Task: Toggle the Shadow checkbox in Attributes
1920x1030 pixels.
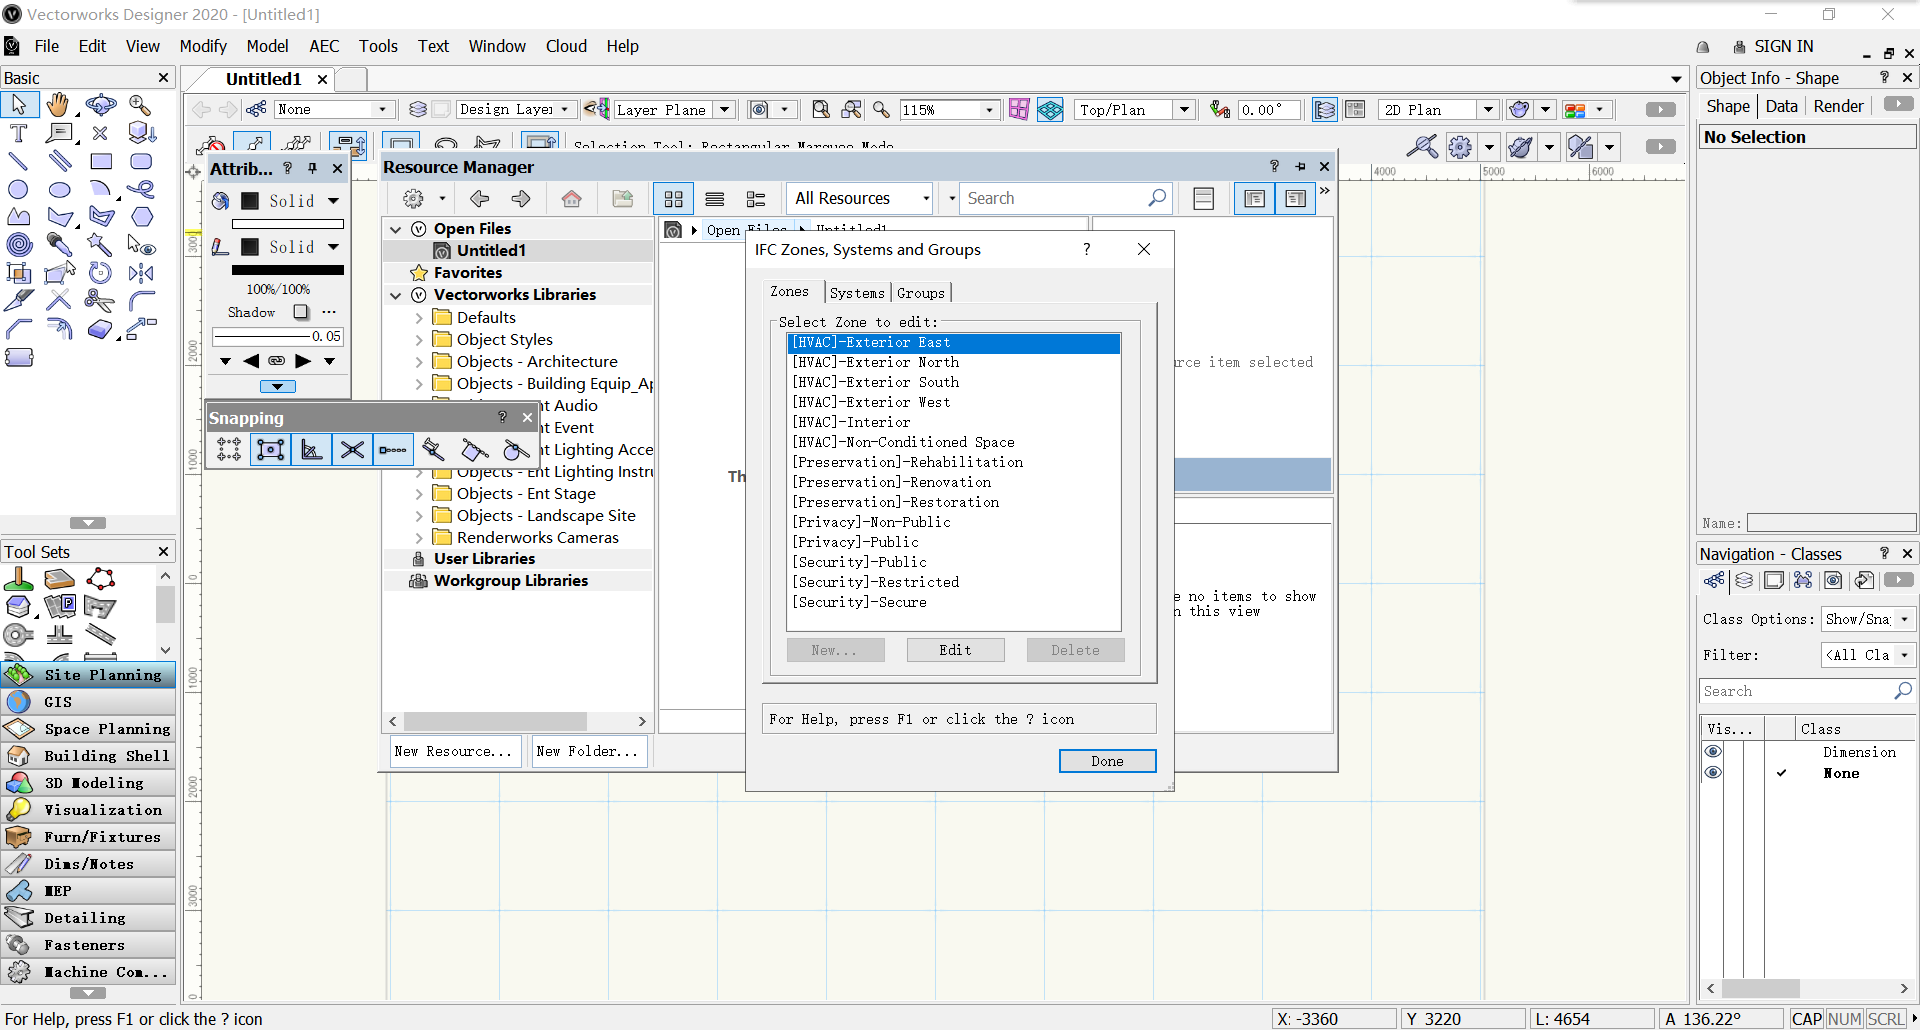Action: pyautogui.click(x=301, y=312)
